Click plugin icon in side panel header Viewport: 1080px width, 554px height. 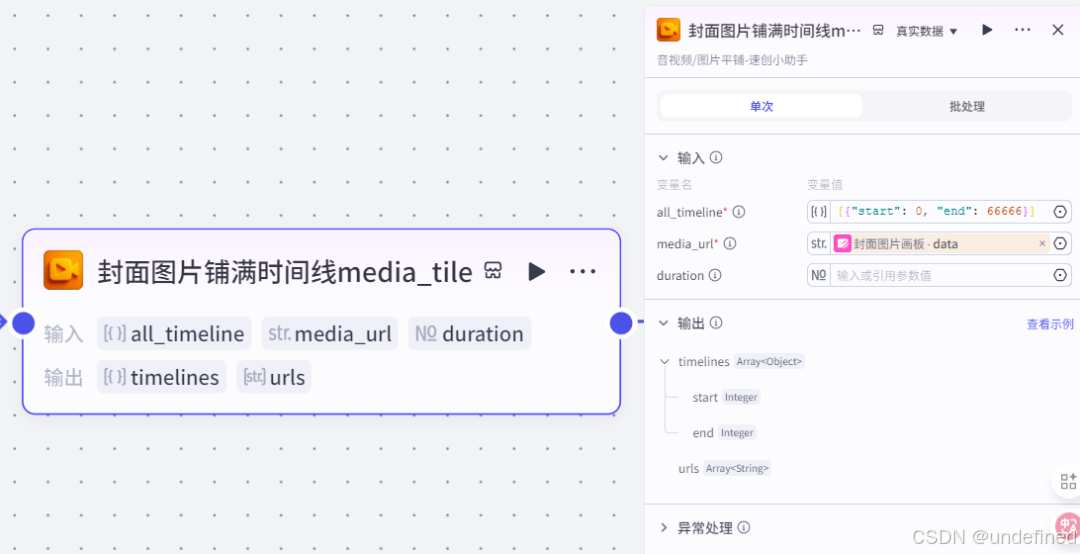click(878, 30)
